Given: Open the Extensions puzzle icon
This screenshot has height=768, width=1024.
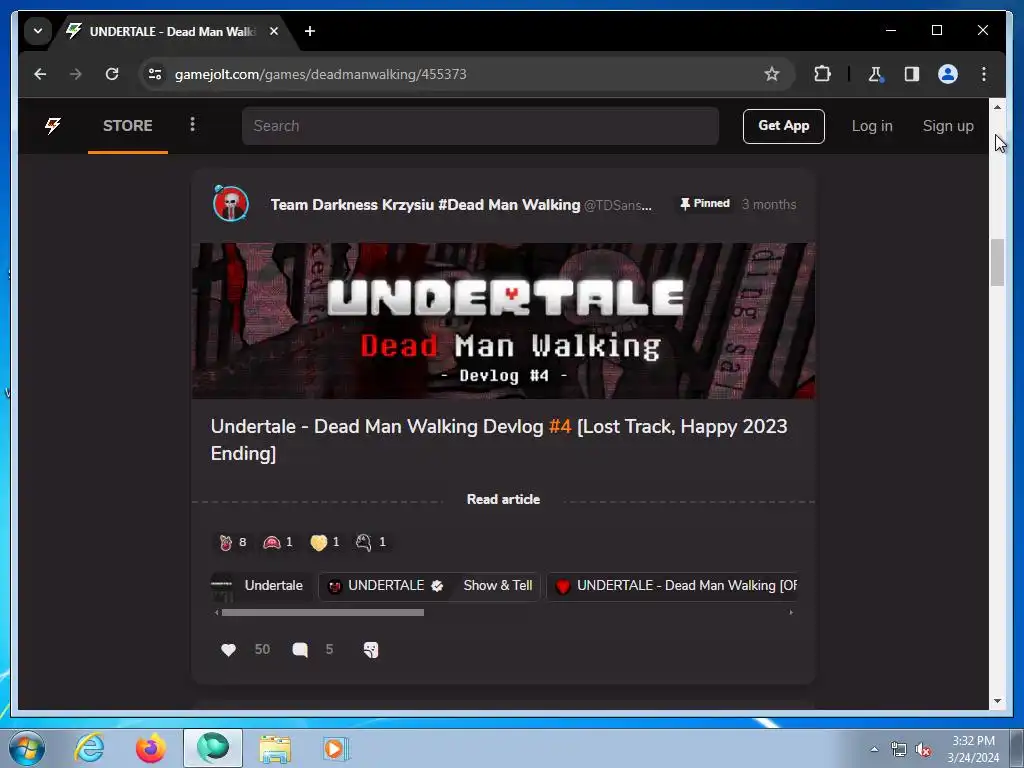Looking at the screenshot, I should [822, 74].
